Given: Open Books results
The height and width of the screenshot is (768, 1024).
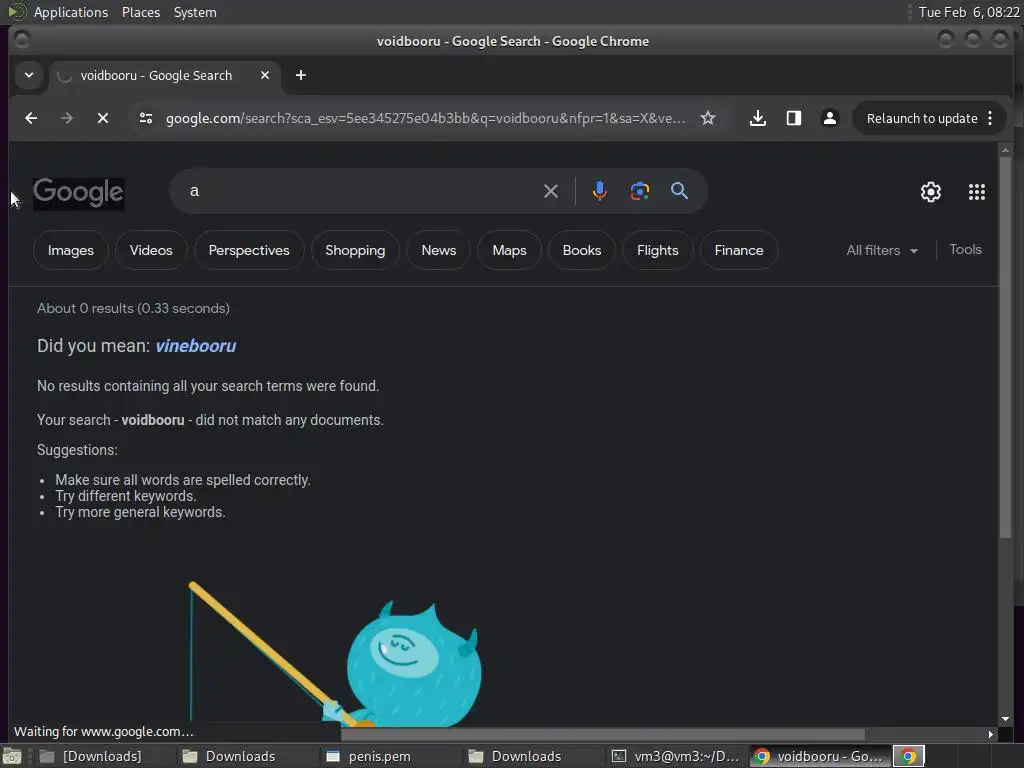Looking at the screenshot, I should tap(582, 250).
